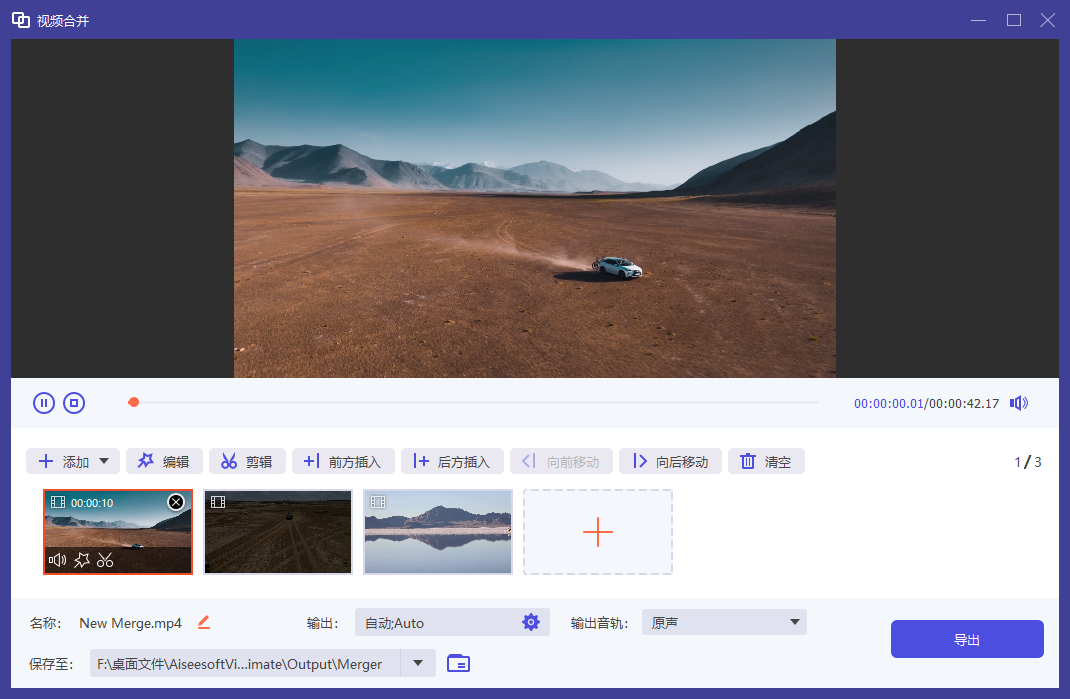The width and height of the screenshot is (1070, 699).
Task: Expand the 添加 dropdown arrow
Action: (104, 461)
